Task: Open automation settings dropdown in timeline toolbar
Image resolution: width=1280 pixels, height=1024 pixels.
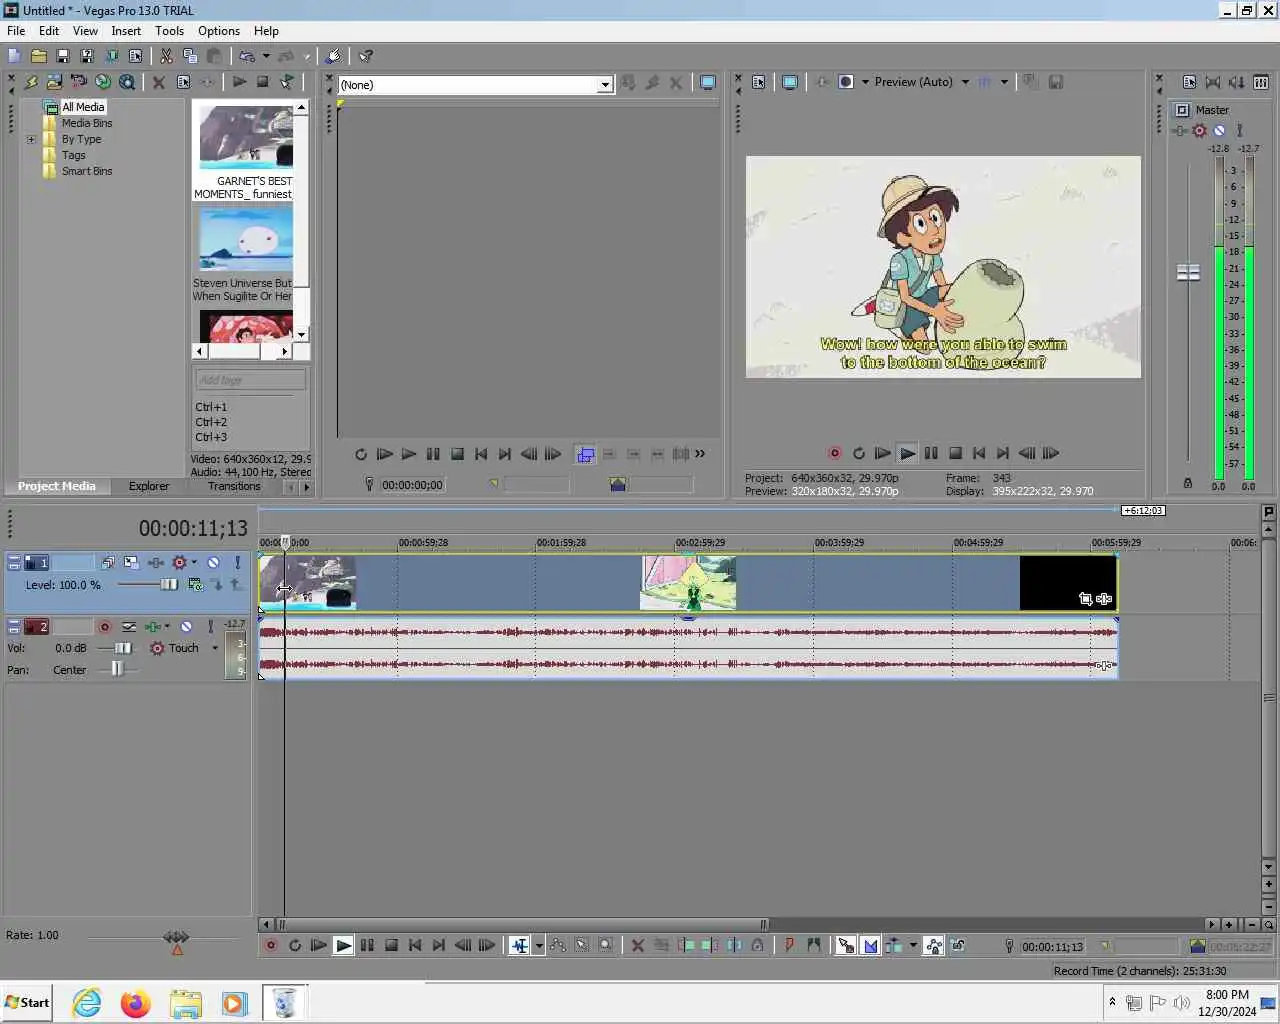Action: point(913,945)
